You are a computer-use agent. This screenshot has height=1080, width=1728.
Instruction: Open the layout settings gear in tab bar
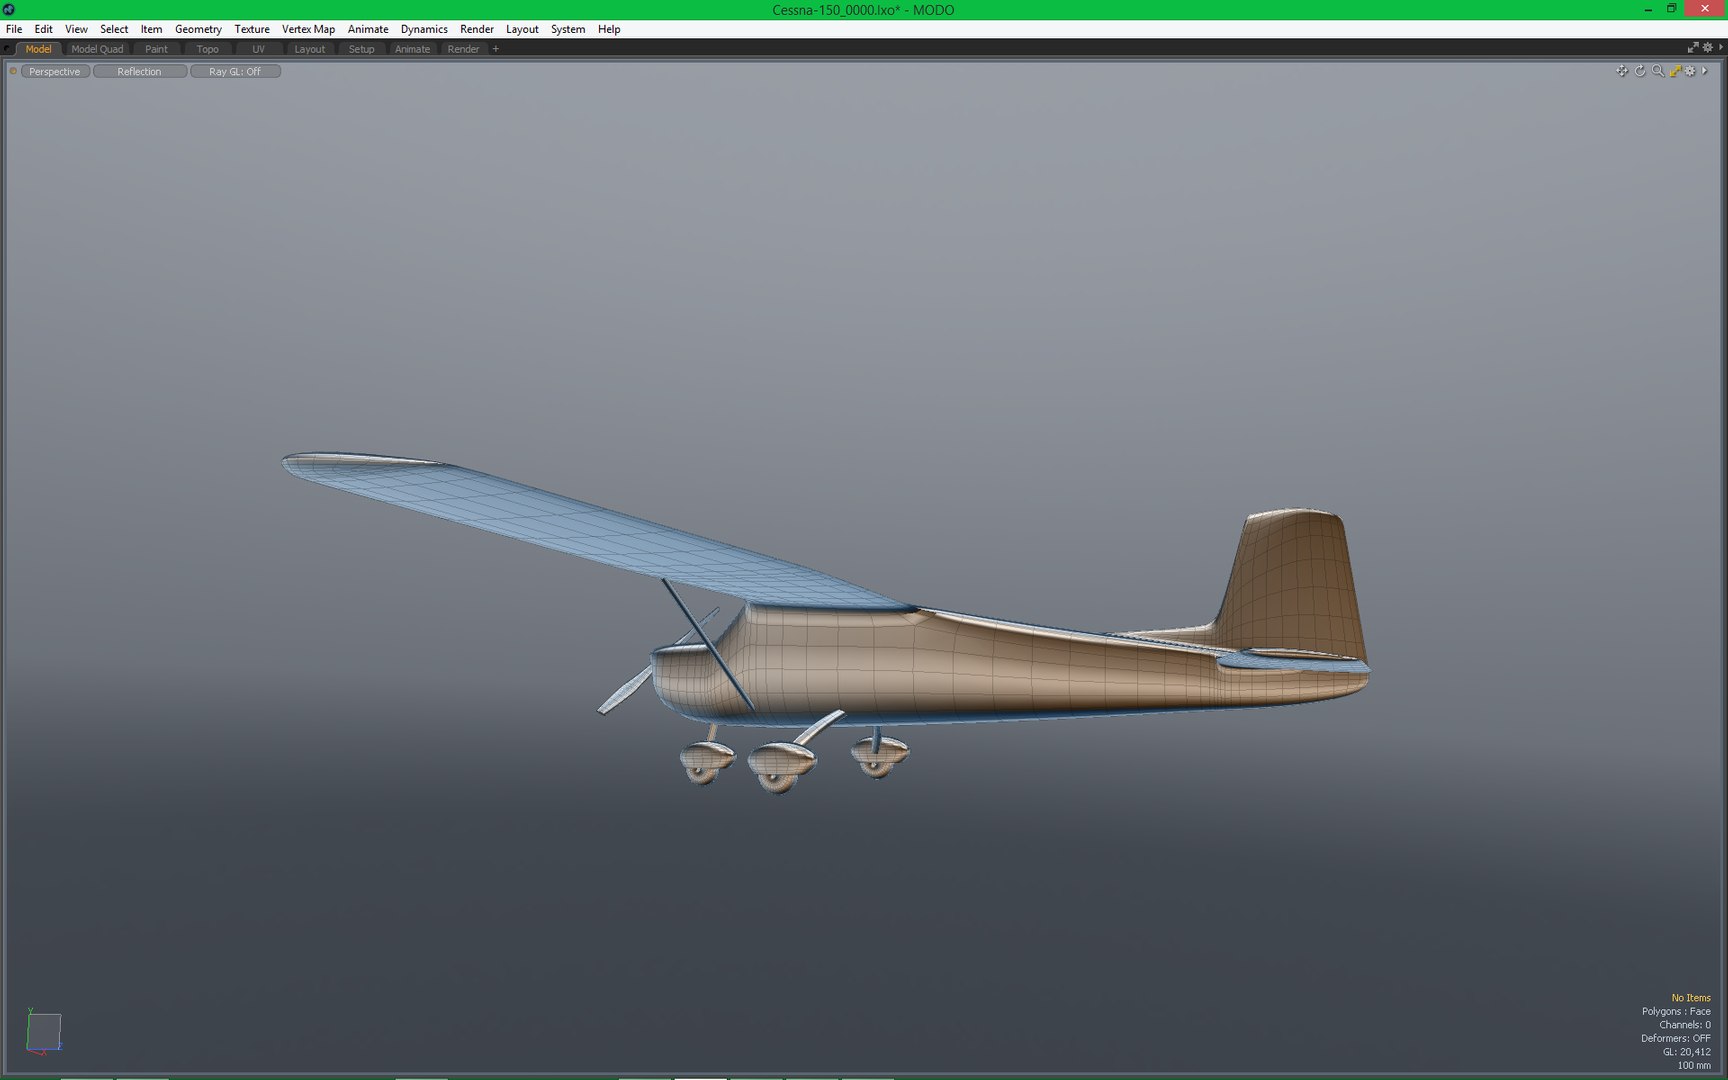click(1707, 48)
